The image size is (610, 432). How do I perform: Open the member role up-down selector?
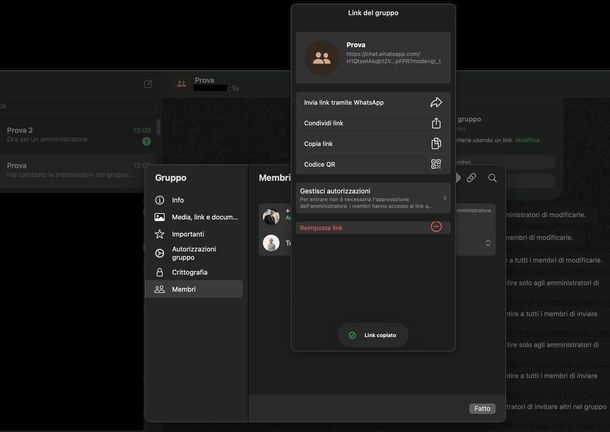[x=488, y=243]
